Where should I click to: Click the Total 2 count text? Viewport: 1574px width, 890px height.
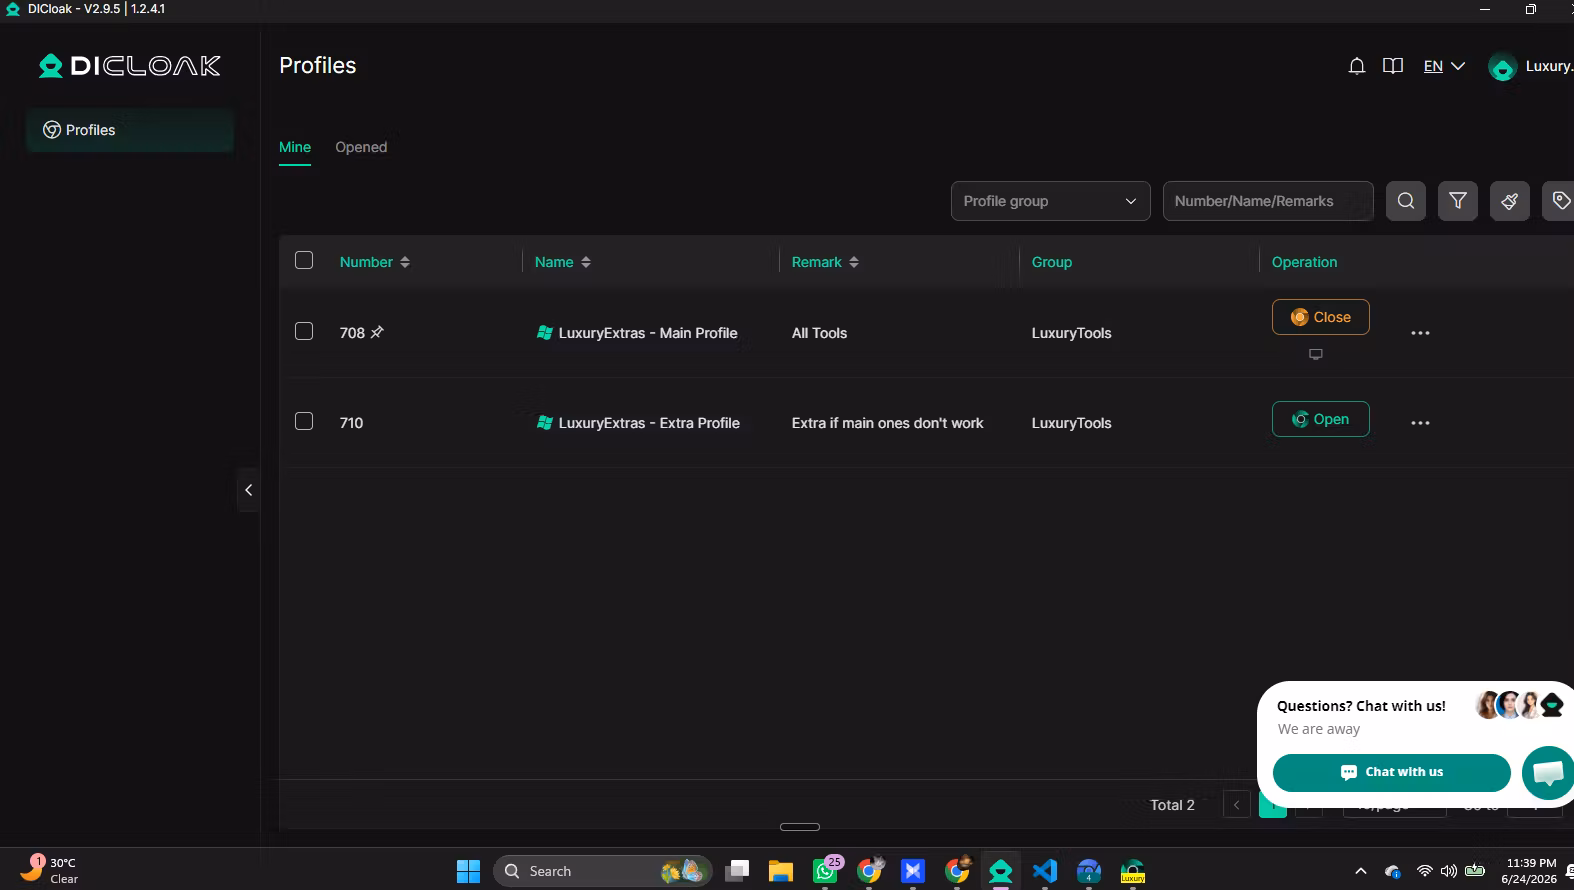point(1172,805)
